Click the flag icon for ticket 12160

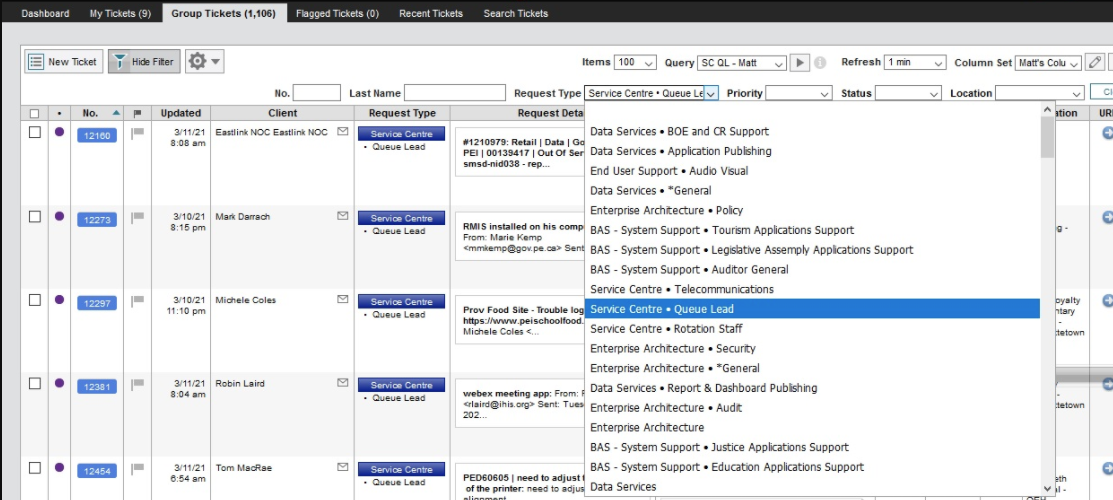click(138, 132)
